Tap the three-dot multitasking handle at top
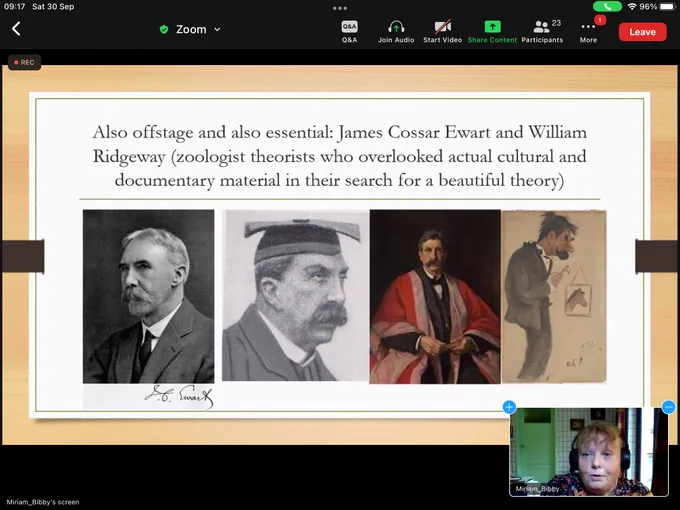The height and width of the screenshot is (510, 680). pyautogui.click(x=340, y=8)
